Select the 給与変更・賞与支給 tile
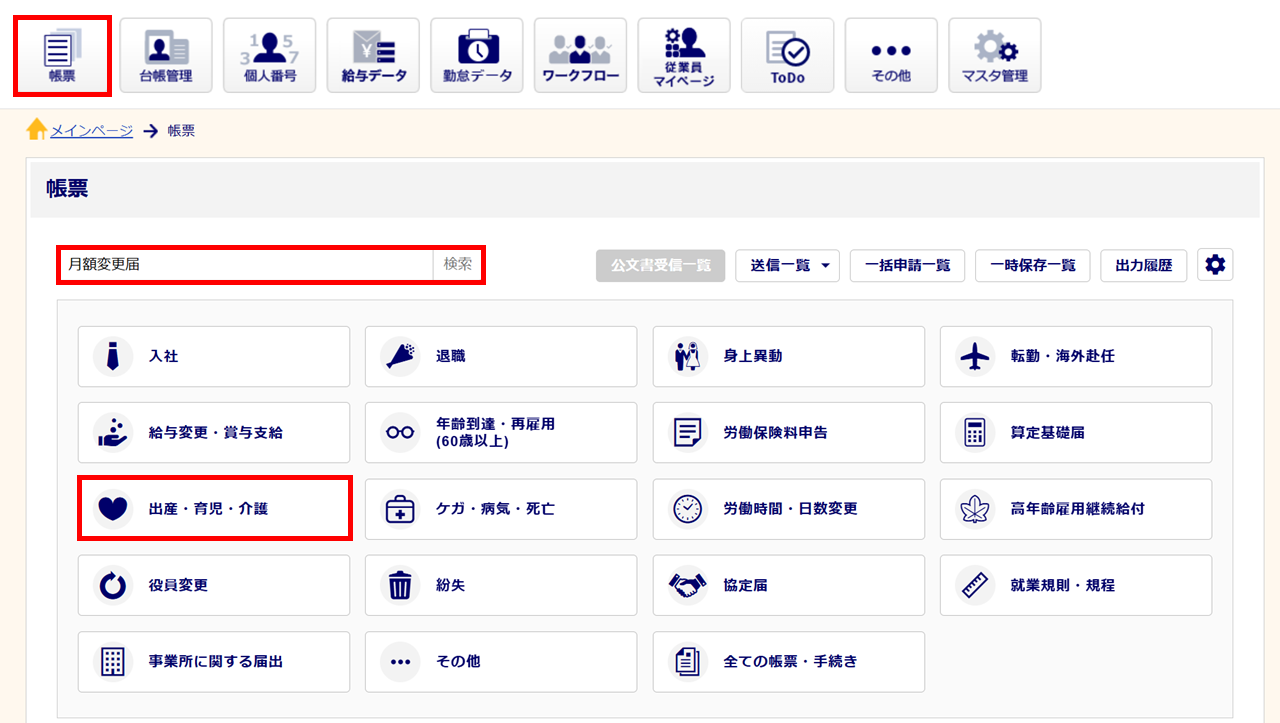This screenshot has height=723, width=1280. coord(214,433)
